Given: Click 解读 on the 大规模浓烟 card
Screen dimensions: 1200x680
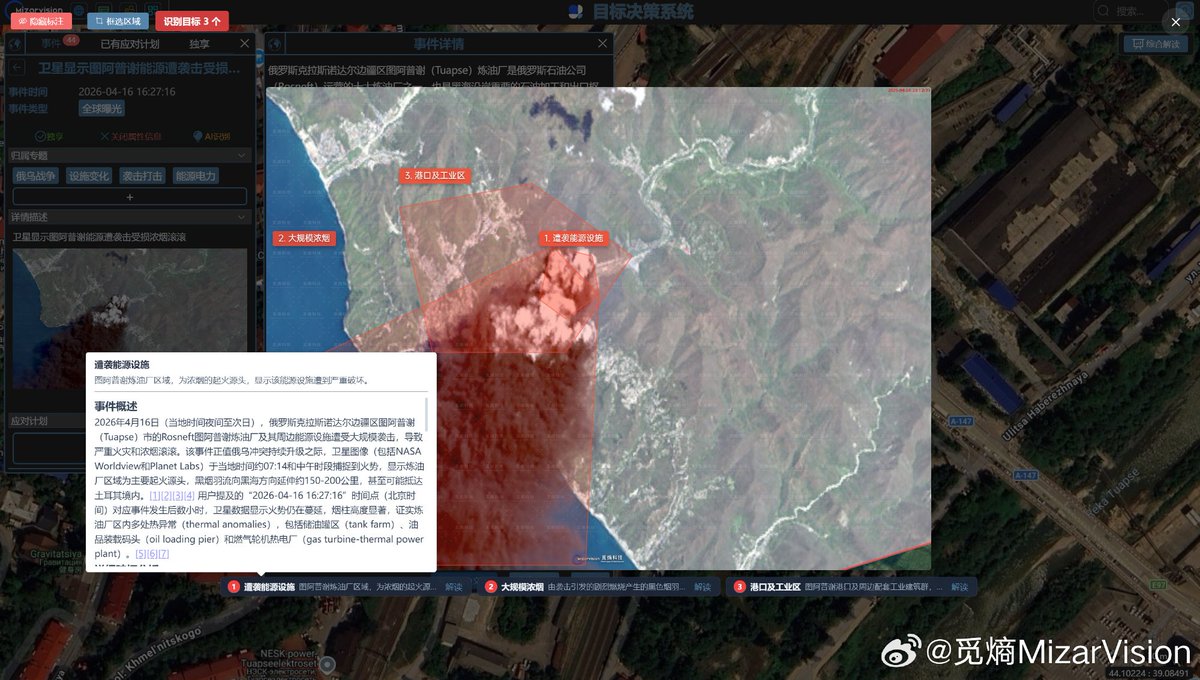Looking at the screenshot, I should pyautogui.click(x=703, y=587).
